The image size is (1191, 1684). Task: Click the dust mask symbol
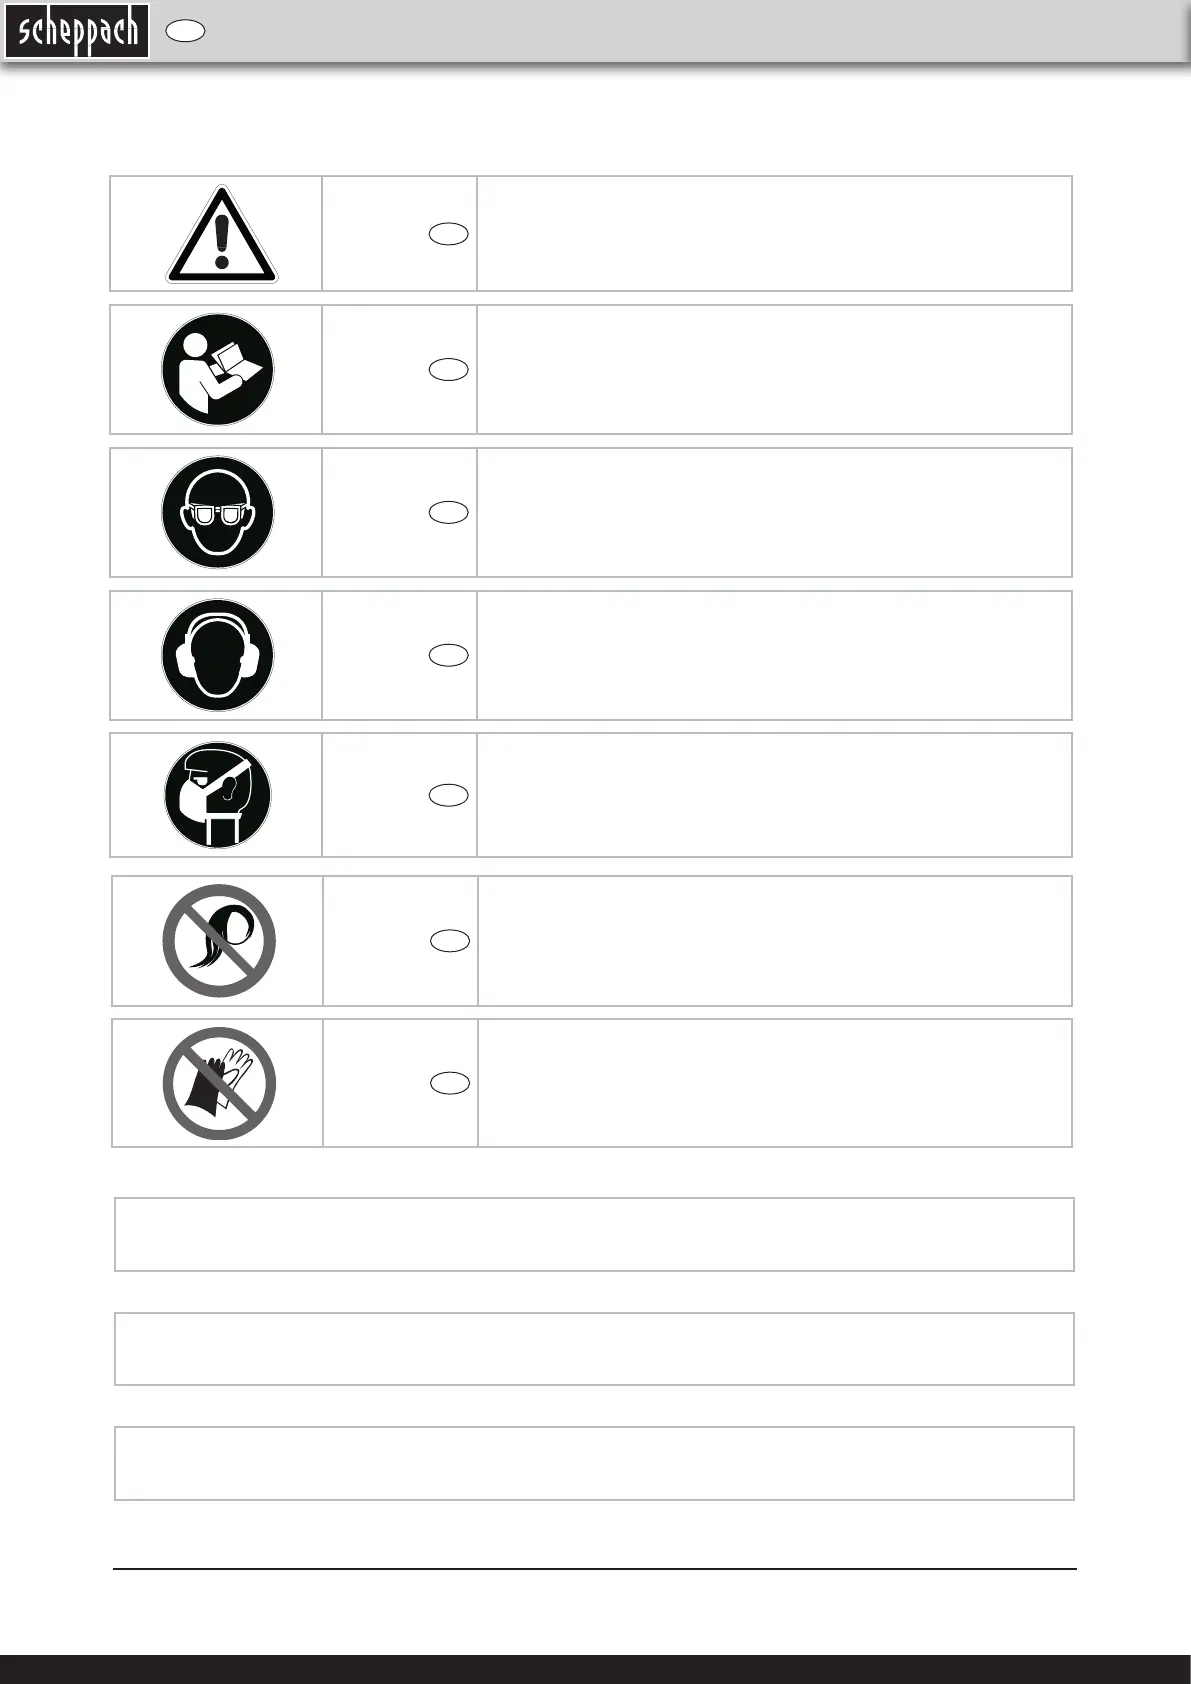(x=218, y=796)
